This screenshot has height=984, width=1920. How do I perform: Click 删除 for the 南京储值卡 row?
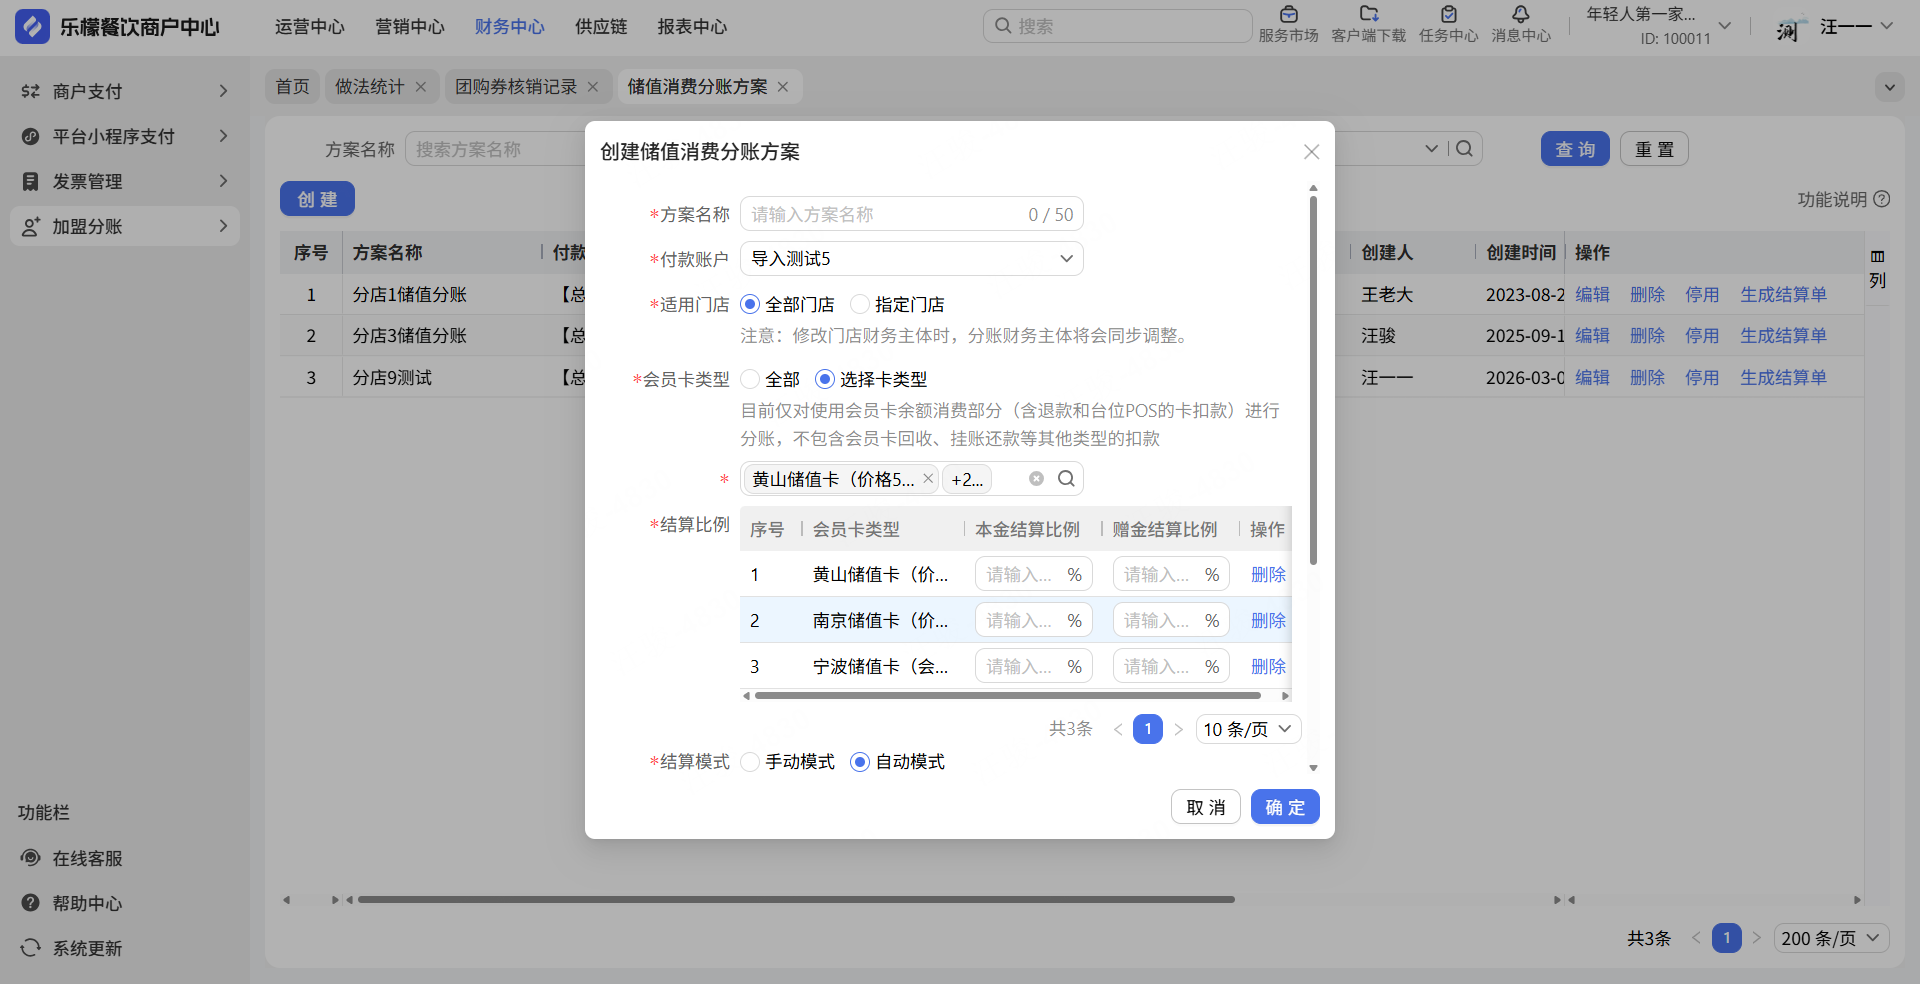point(1267,621)
